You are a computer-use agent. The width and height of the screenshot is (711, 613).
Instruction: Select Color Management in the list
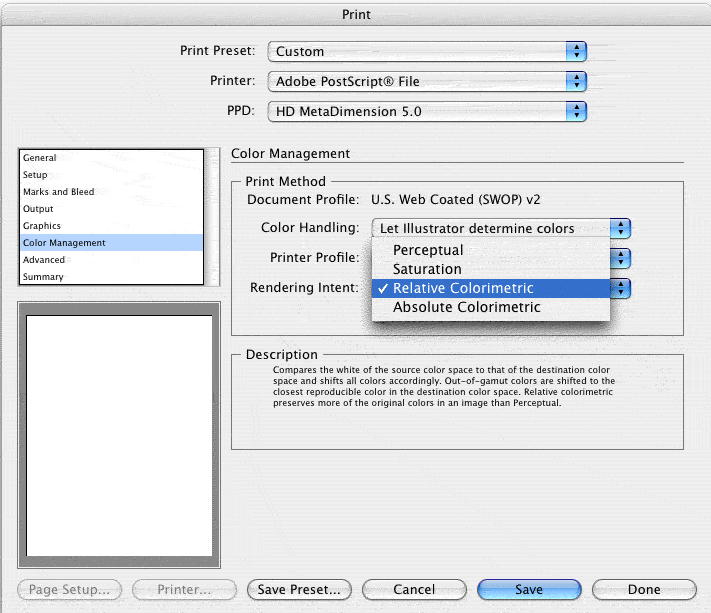(x=111, y=243)
